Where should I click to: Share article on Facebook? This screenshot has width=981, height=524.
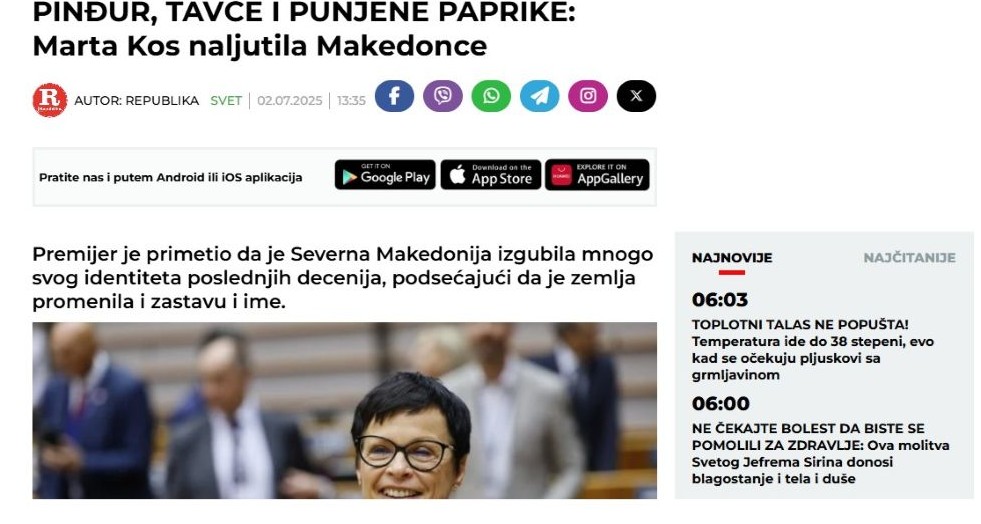click(394, 96)
